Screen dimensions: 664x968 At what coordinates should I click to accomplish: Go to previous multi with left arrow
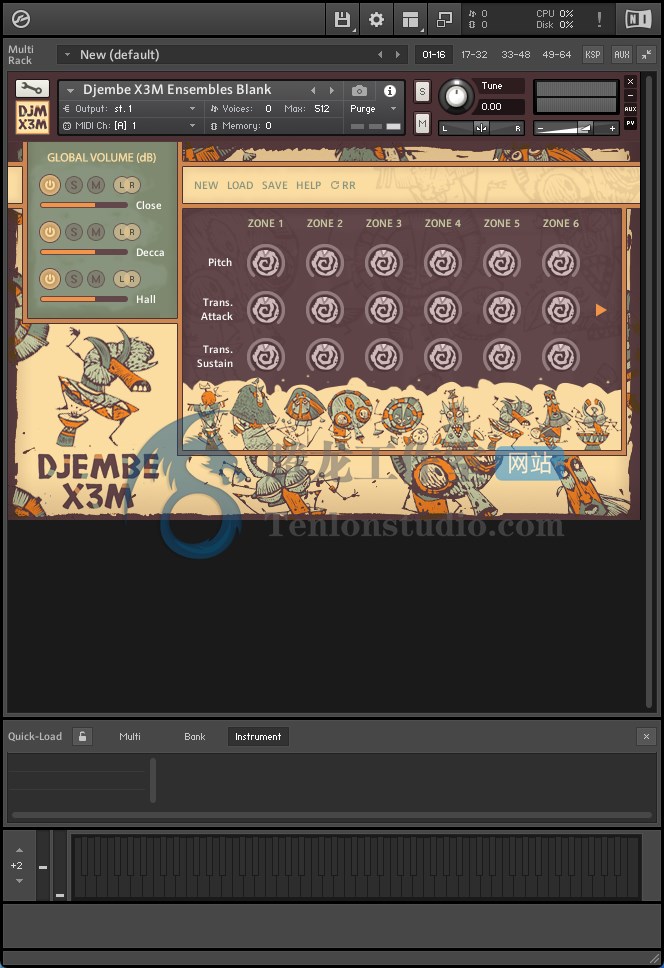coord(380,54)
